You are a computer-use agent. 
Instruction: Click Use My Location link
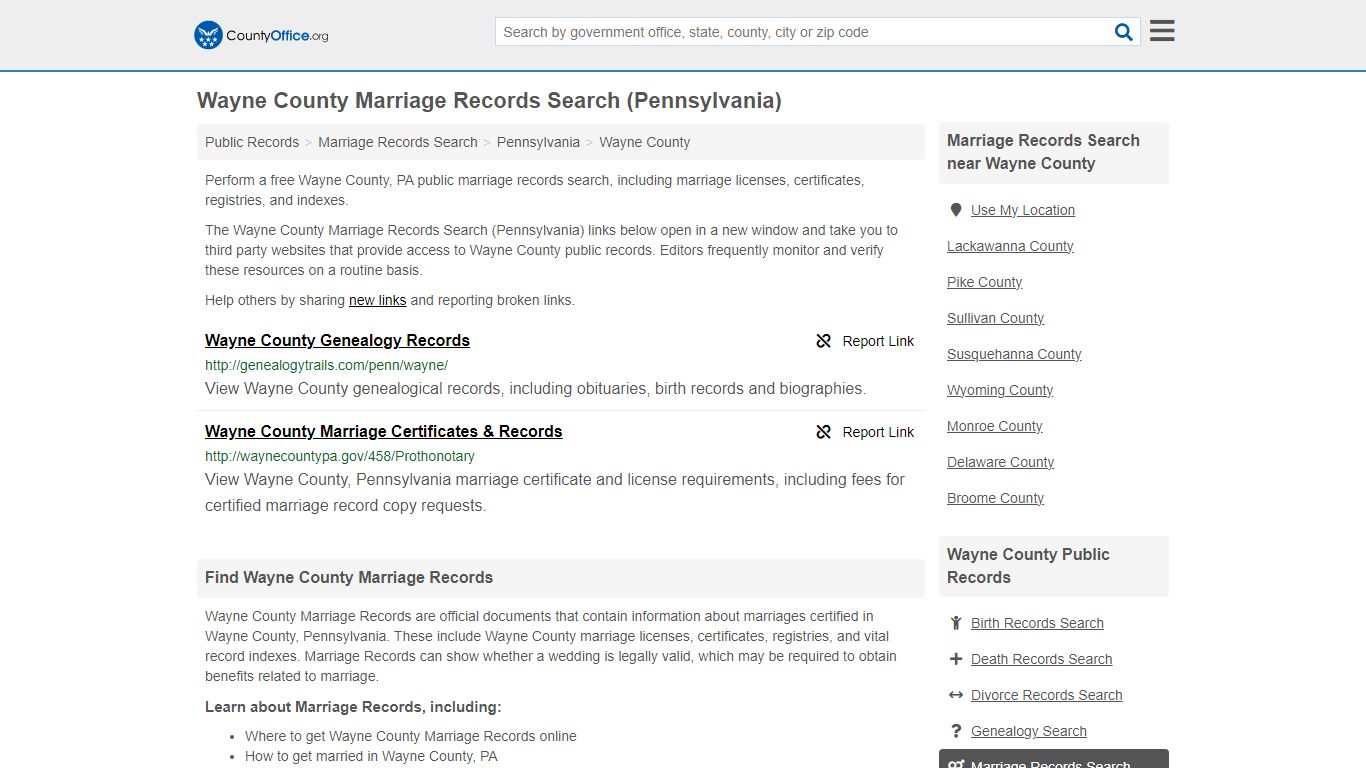coord(1023,210)
